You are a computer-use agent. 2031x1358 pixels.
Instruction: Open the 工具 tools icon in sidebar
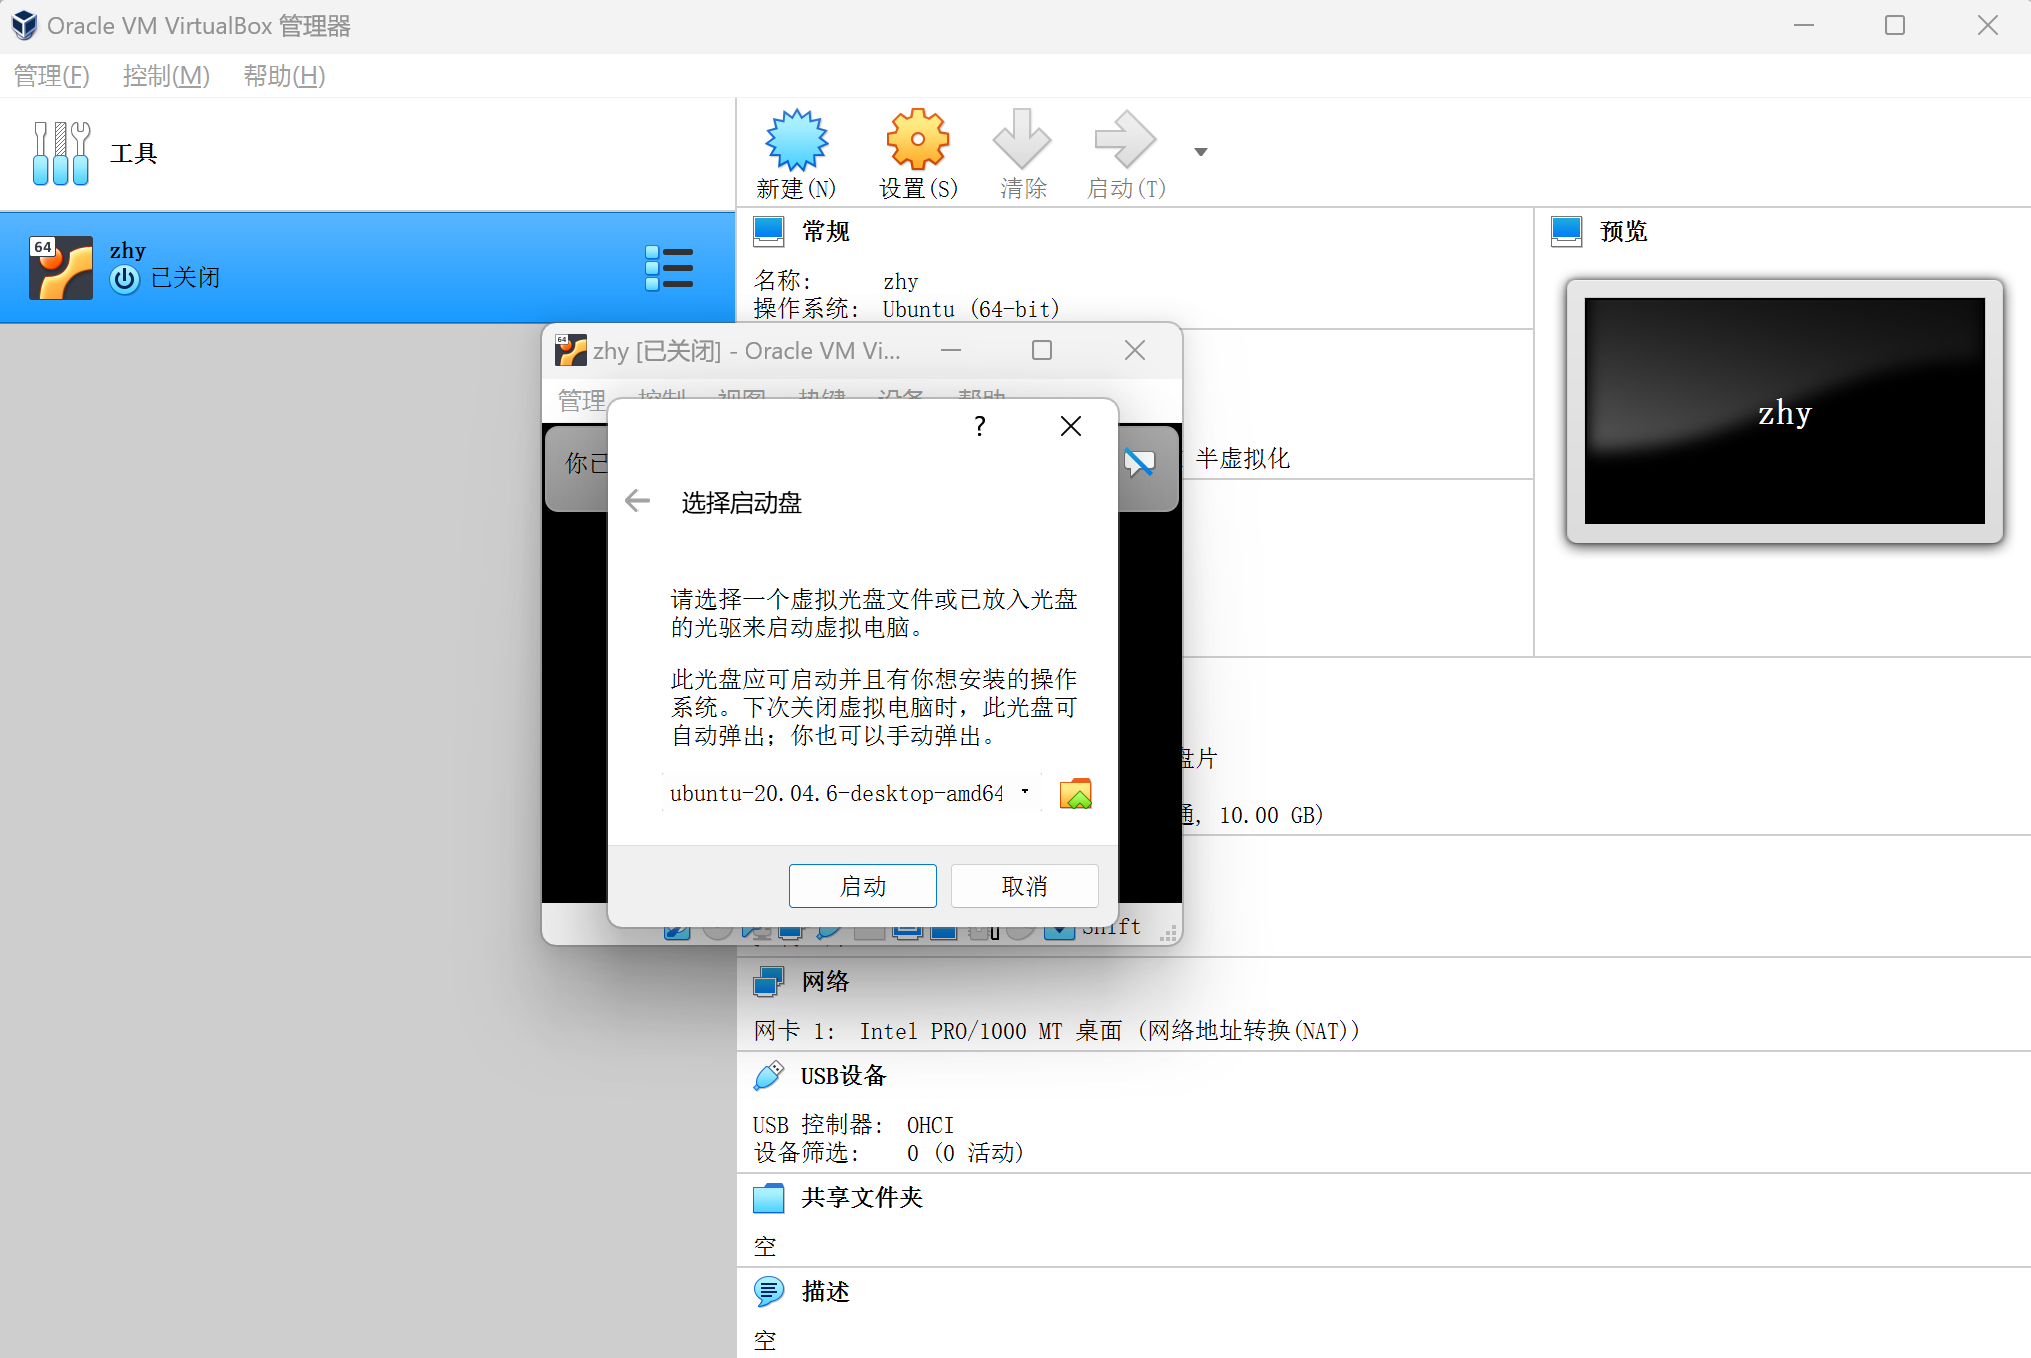61,154
